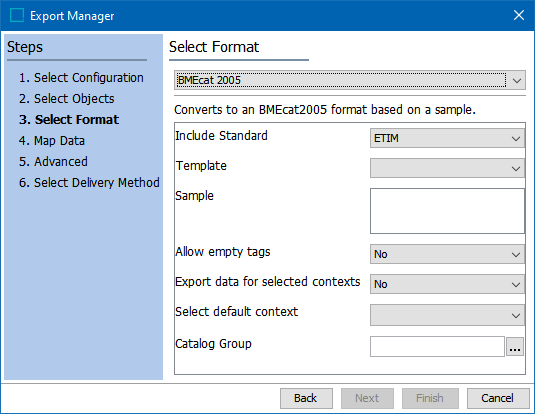535x414 pixels.
Task: Close the Export Manager dialog
Action: [519, 15]
